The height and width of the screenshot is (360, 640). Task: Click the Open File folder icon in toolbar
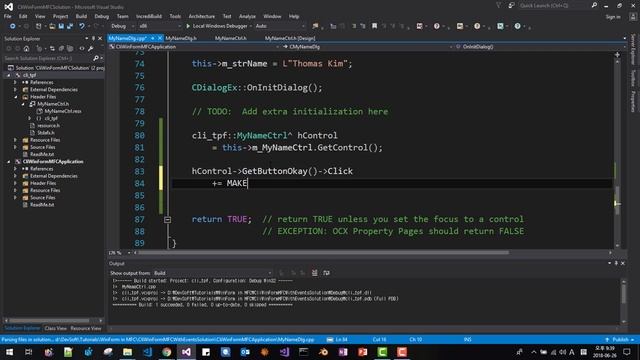pos(52,26)
